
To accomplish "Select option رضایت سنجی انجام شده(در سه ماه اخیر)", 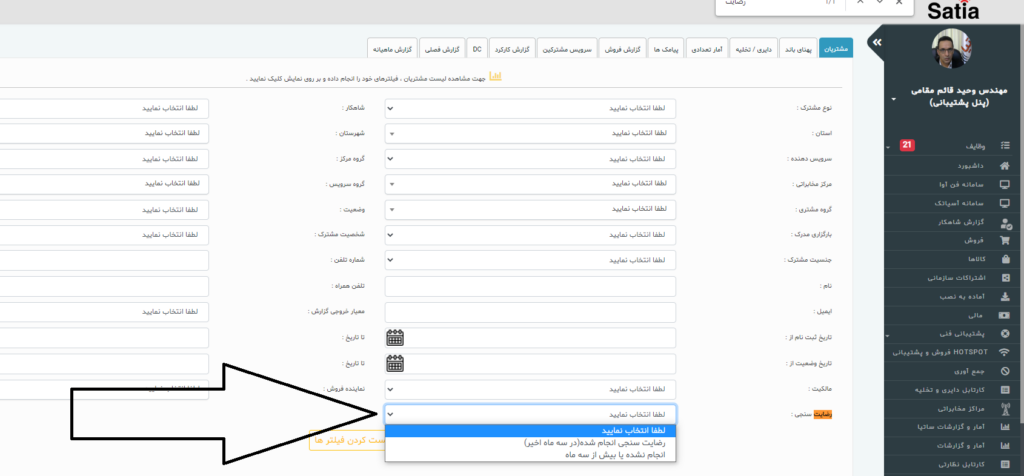I will 530,442.
